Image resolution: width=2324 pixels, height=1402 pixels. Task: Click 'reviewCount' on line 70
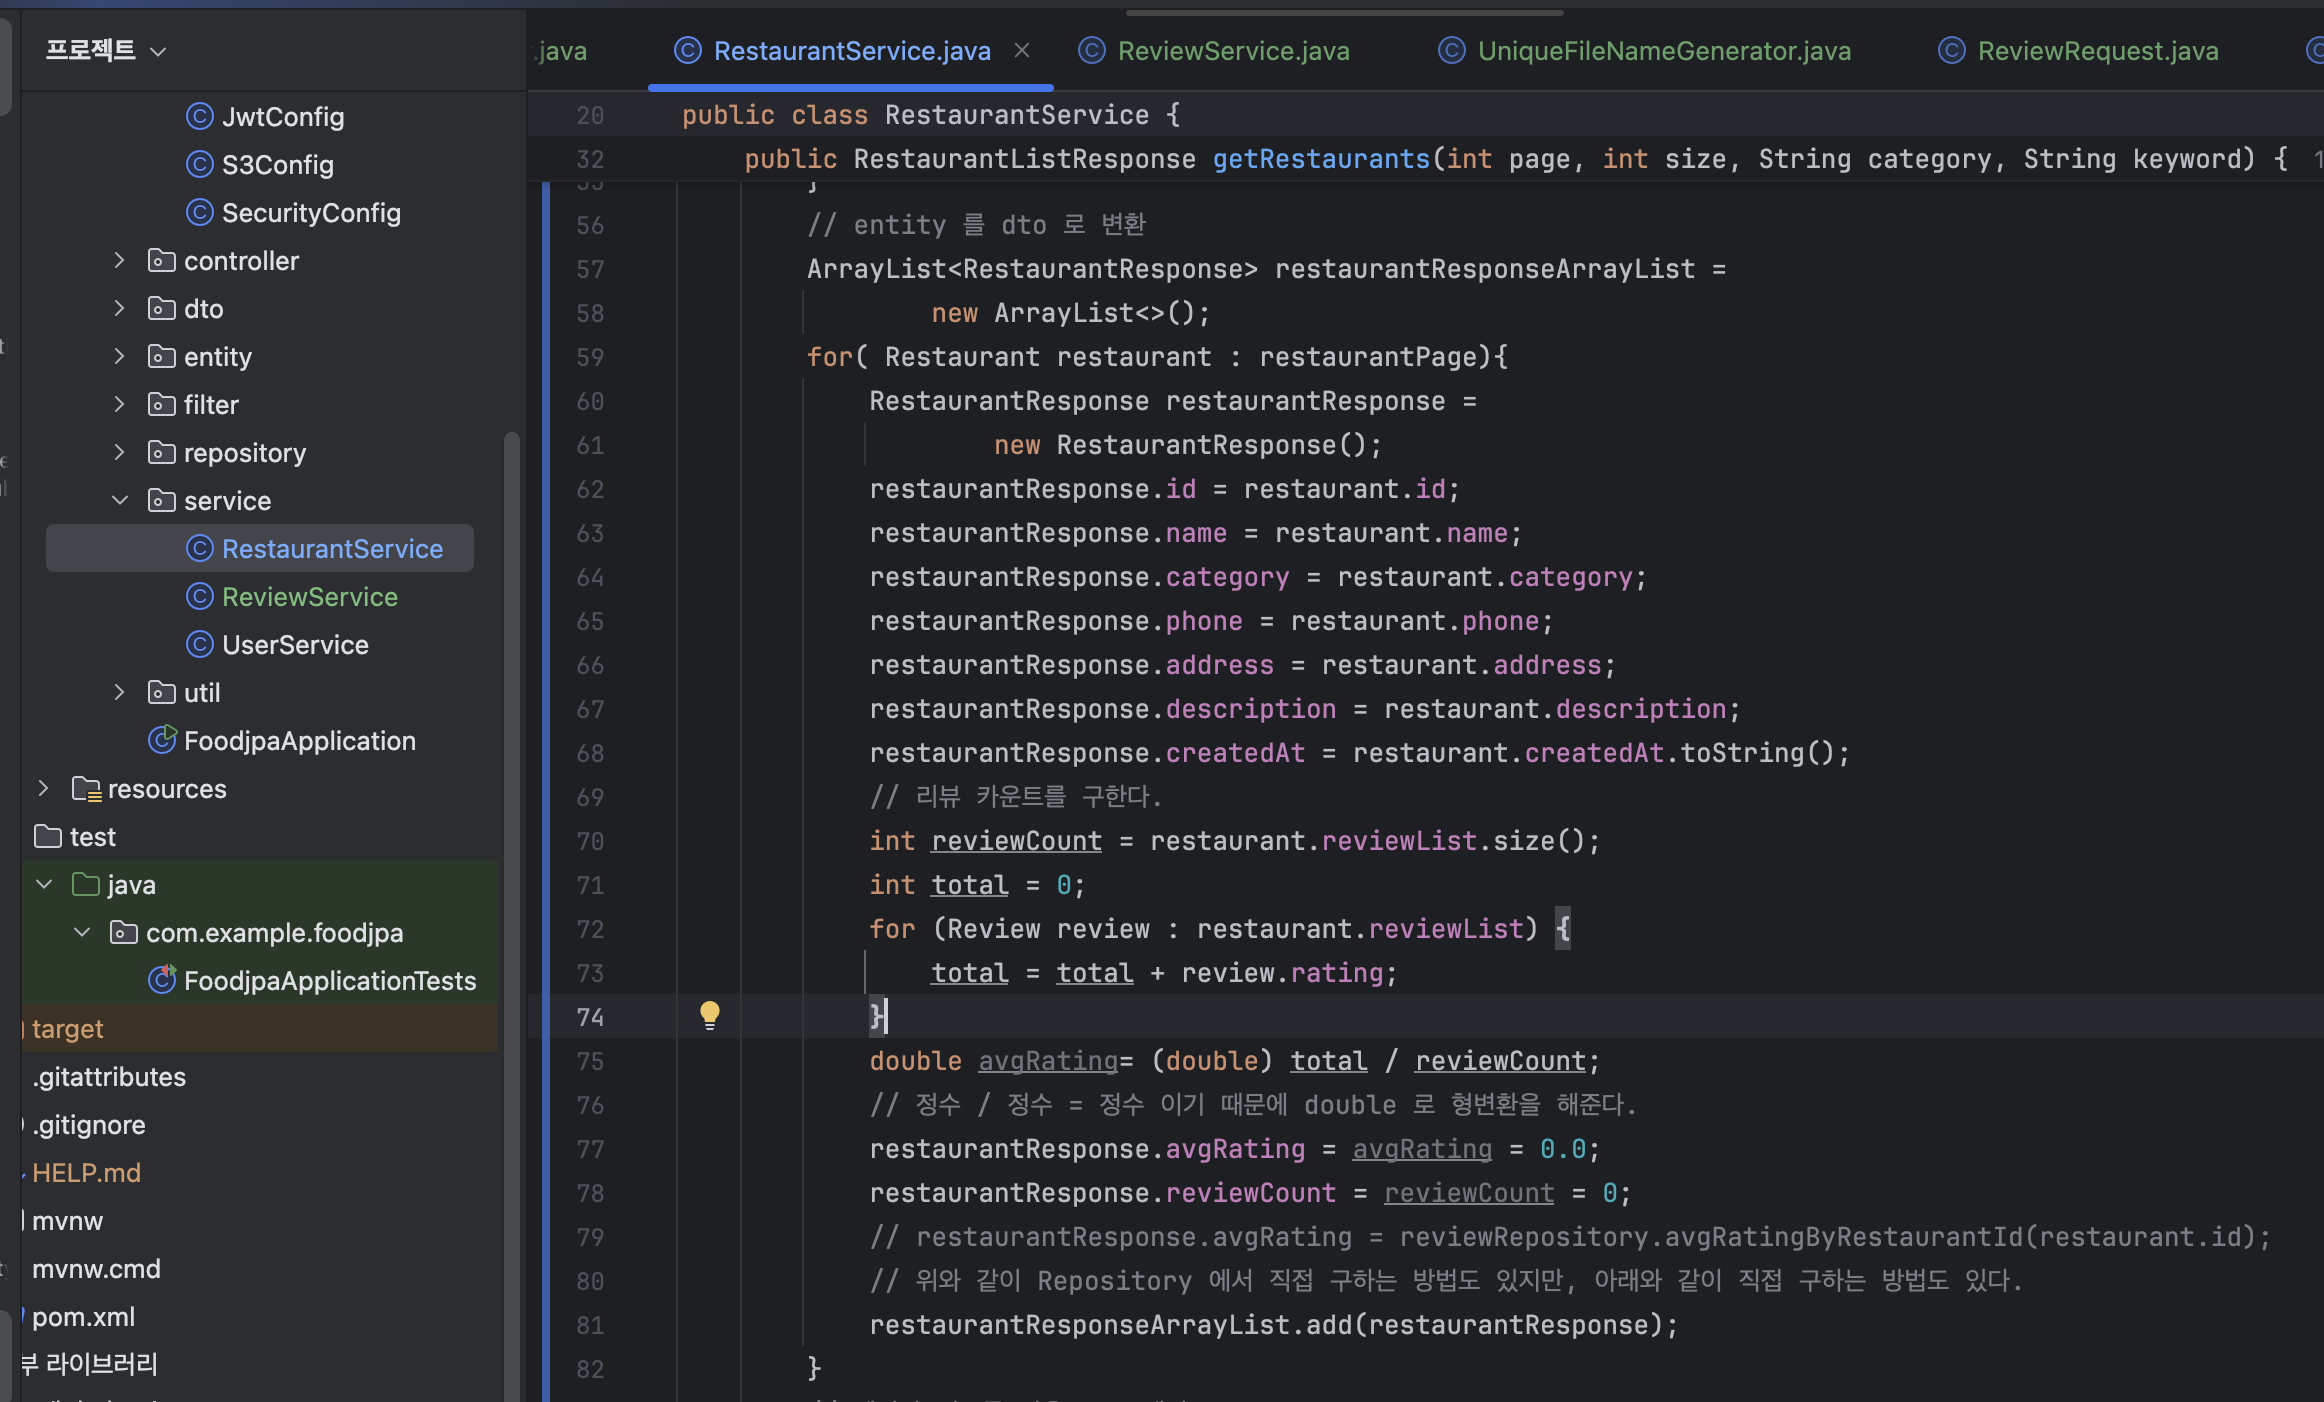pyautogui.click(x=1016, y=841)
